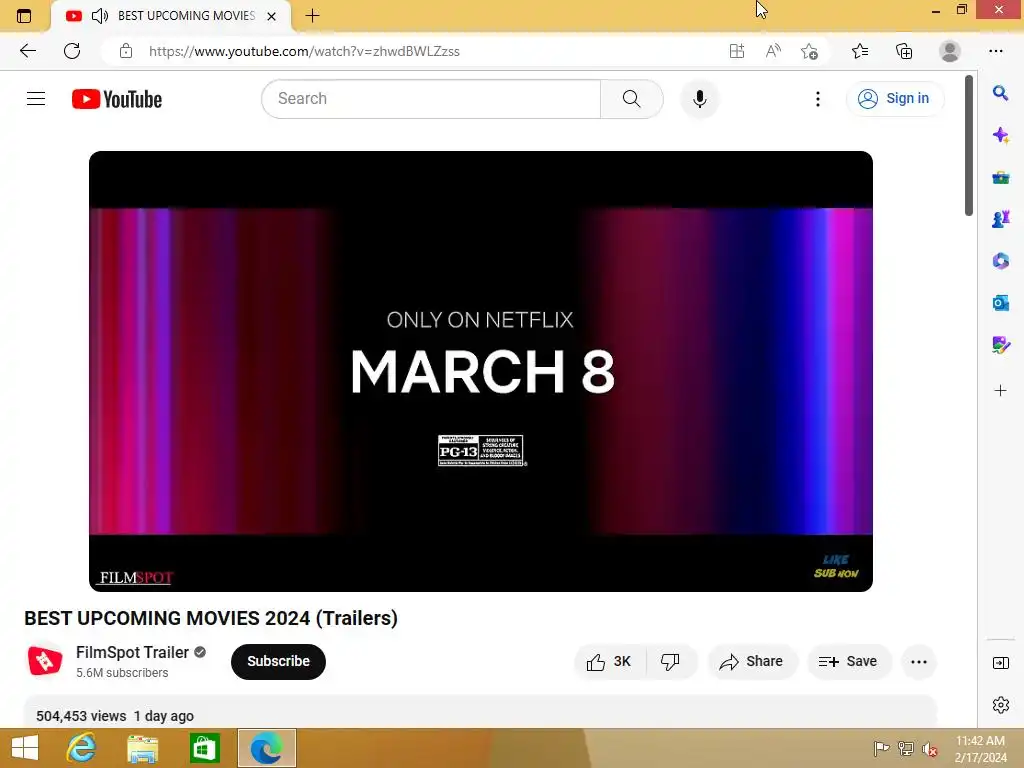This screenshot has width=1024, height=768.
Task: Click the video player to pause
Action: pyautogui.click(x=481, y=371)
